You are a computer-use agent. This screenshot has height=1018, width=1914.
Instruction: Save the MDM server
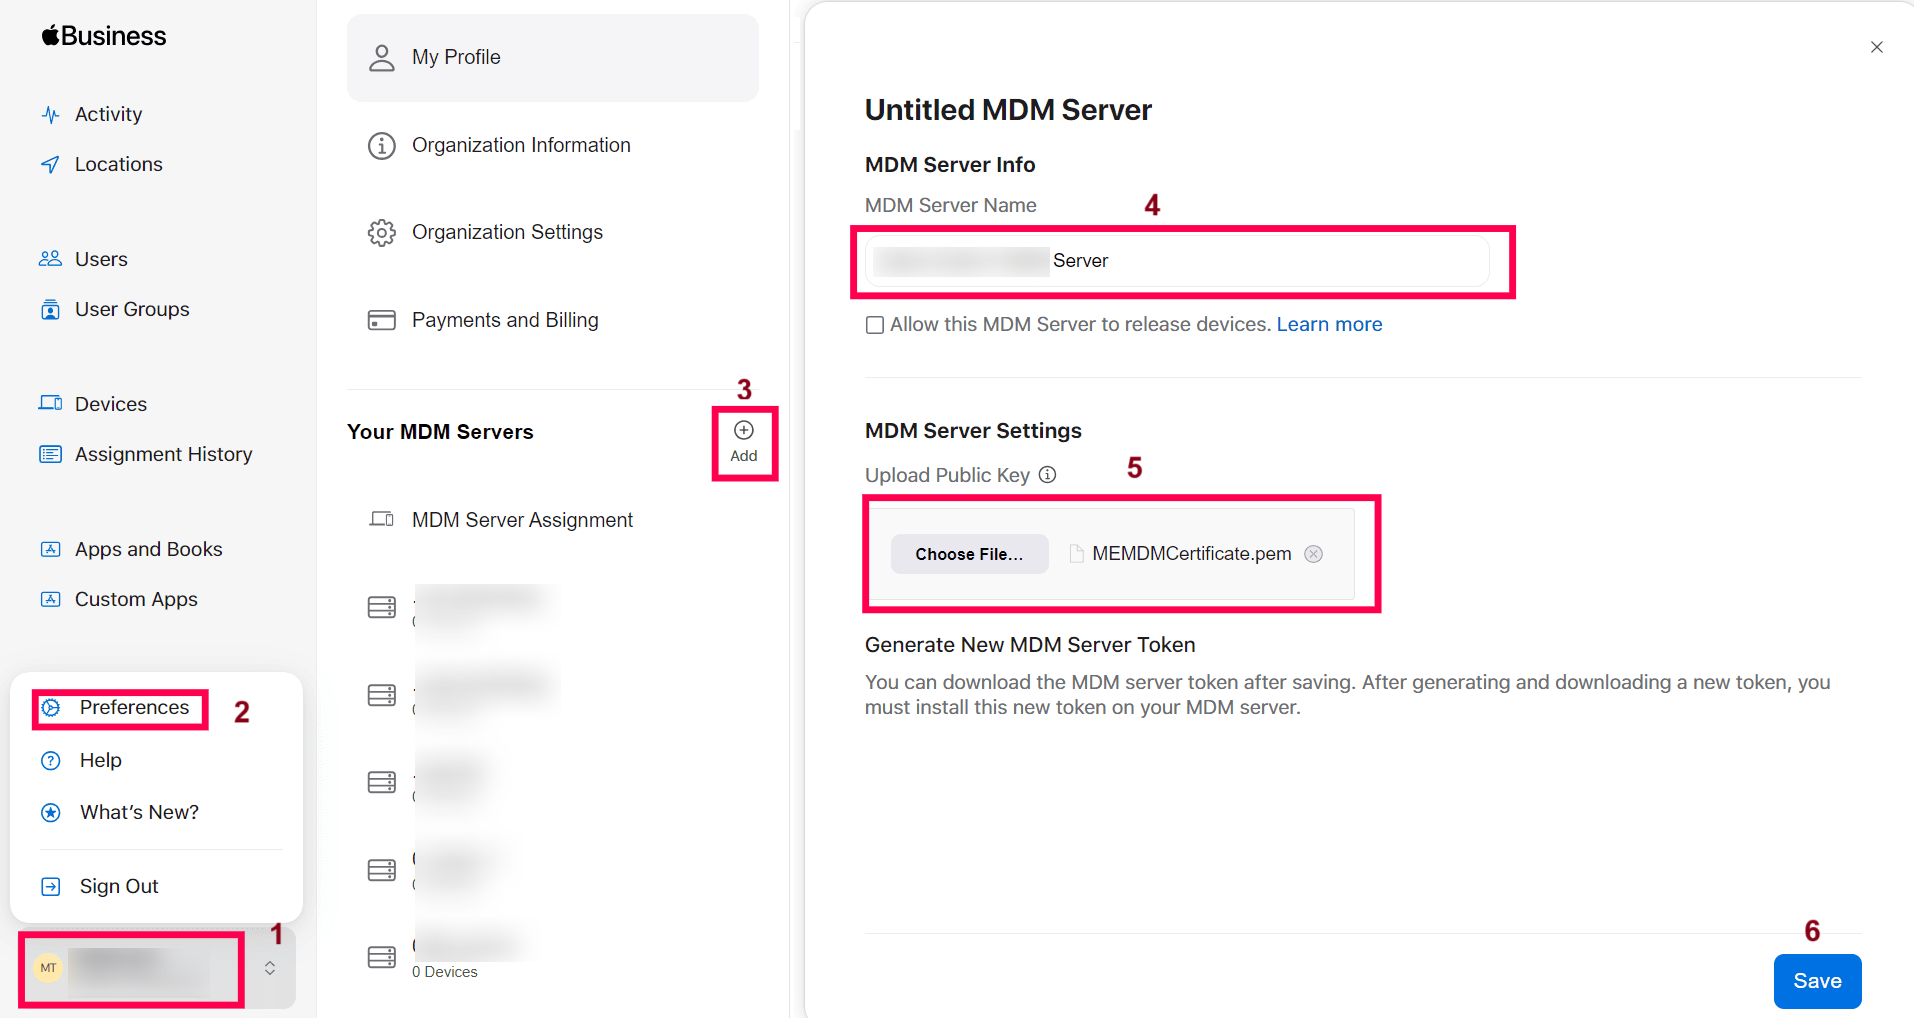pyautogui.click(x=1817, y=981)
